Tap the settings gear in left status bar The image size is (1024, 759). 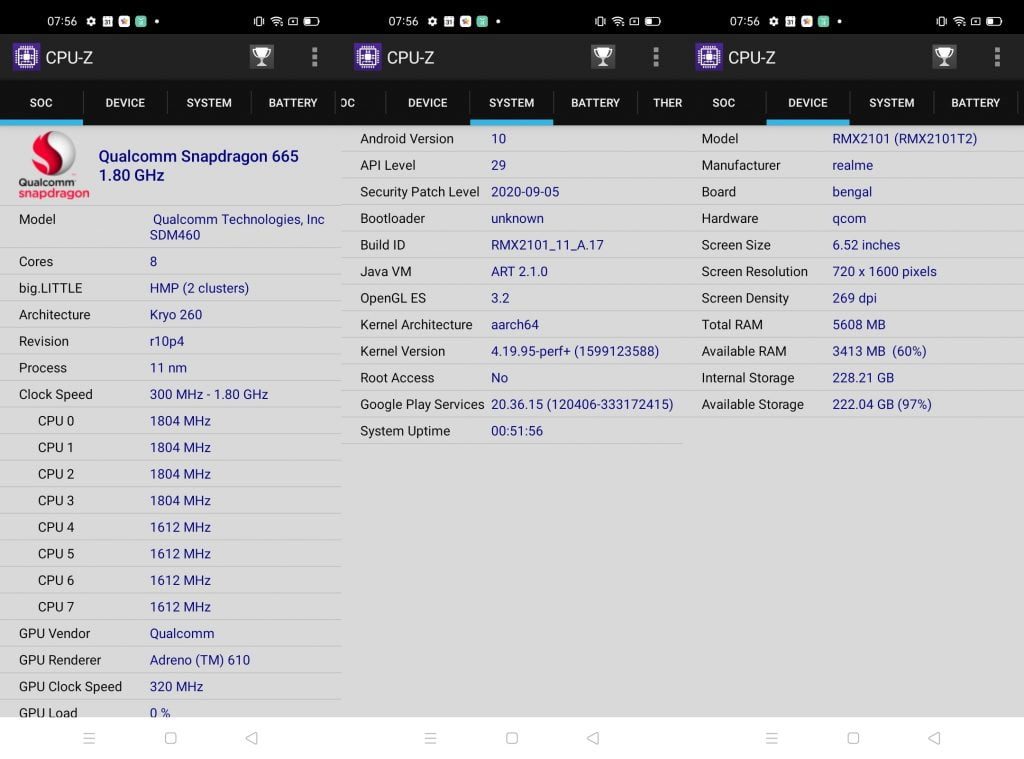tap(91, 22)
